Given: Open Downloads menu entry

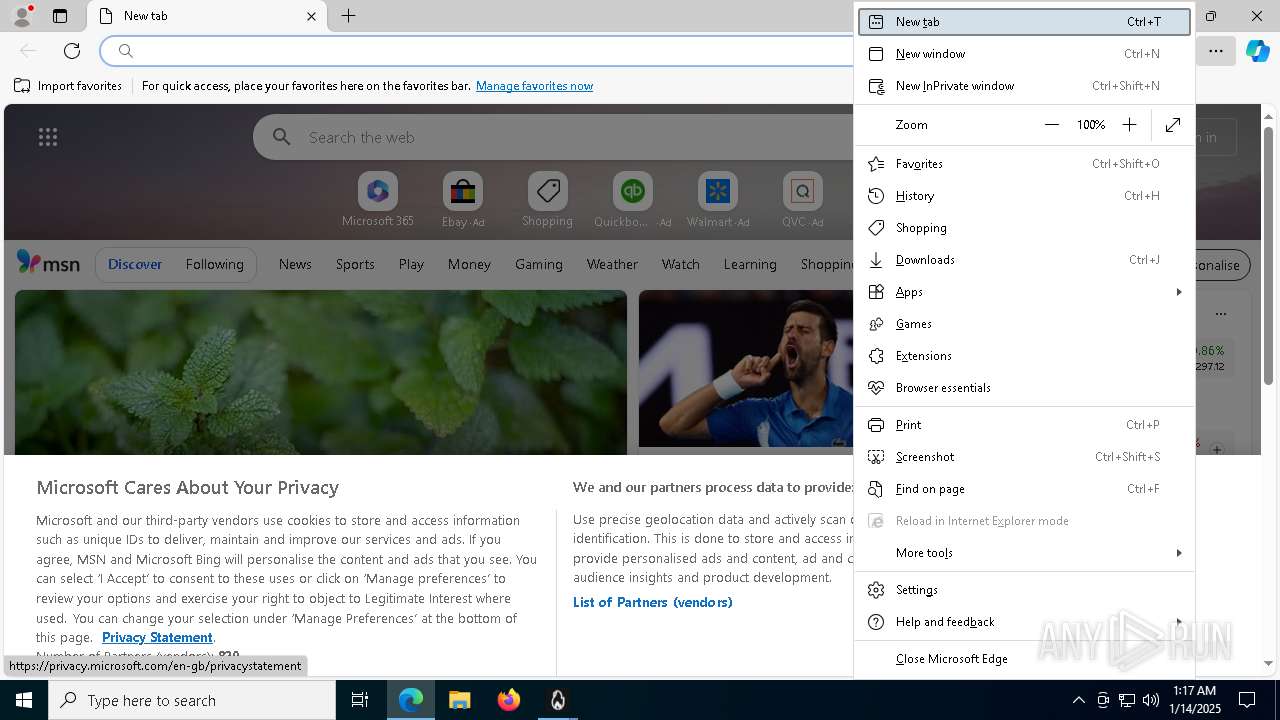Looking at the screenshot, I should [x=1024, y=260].
